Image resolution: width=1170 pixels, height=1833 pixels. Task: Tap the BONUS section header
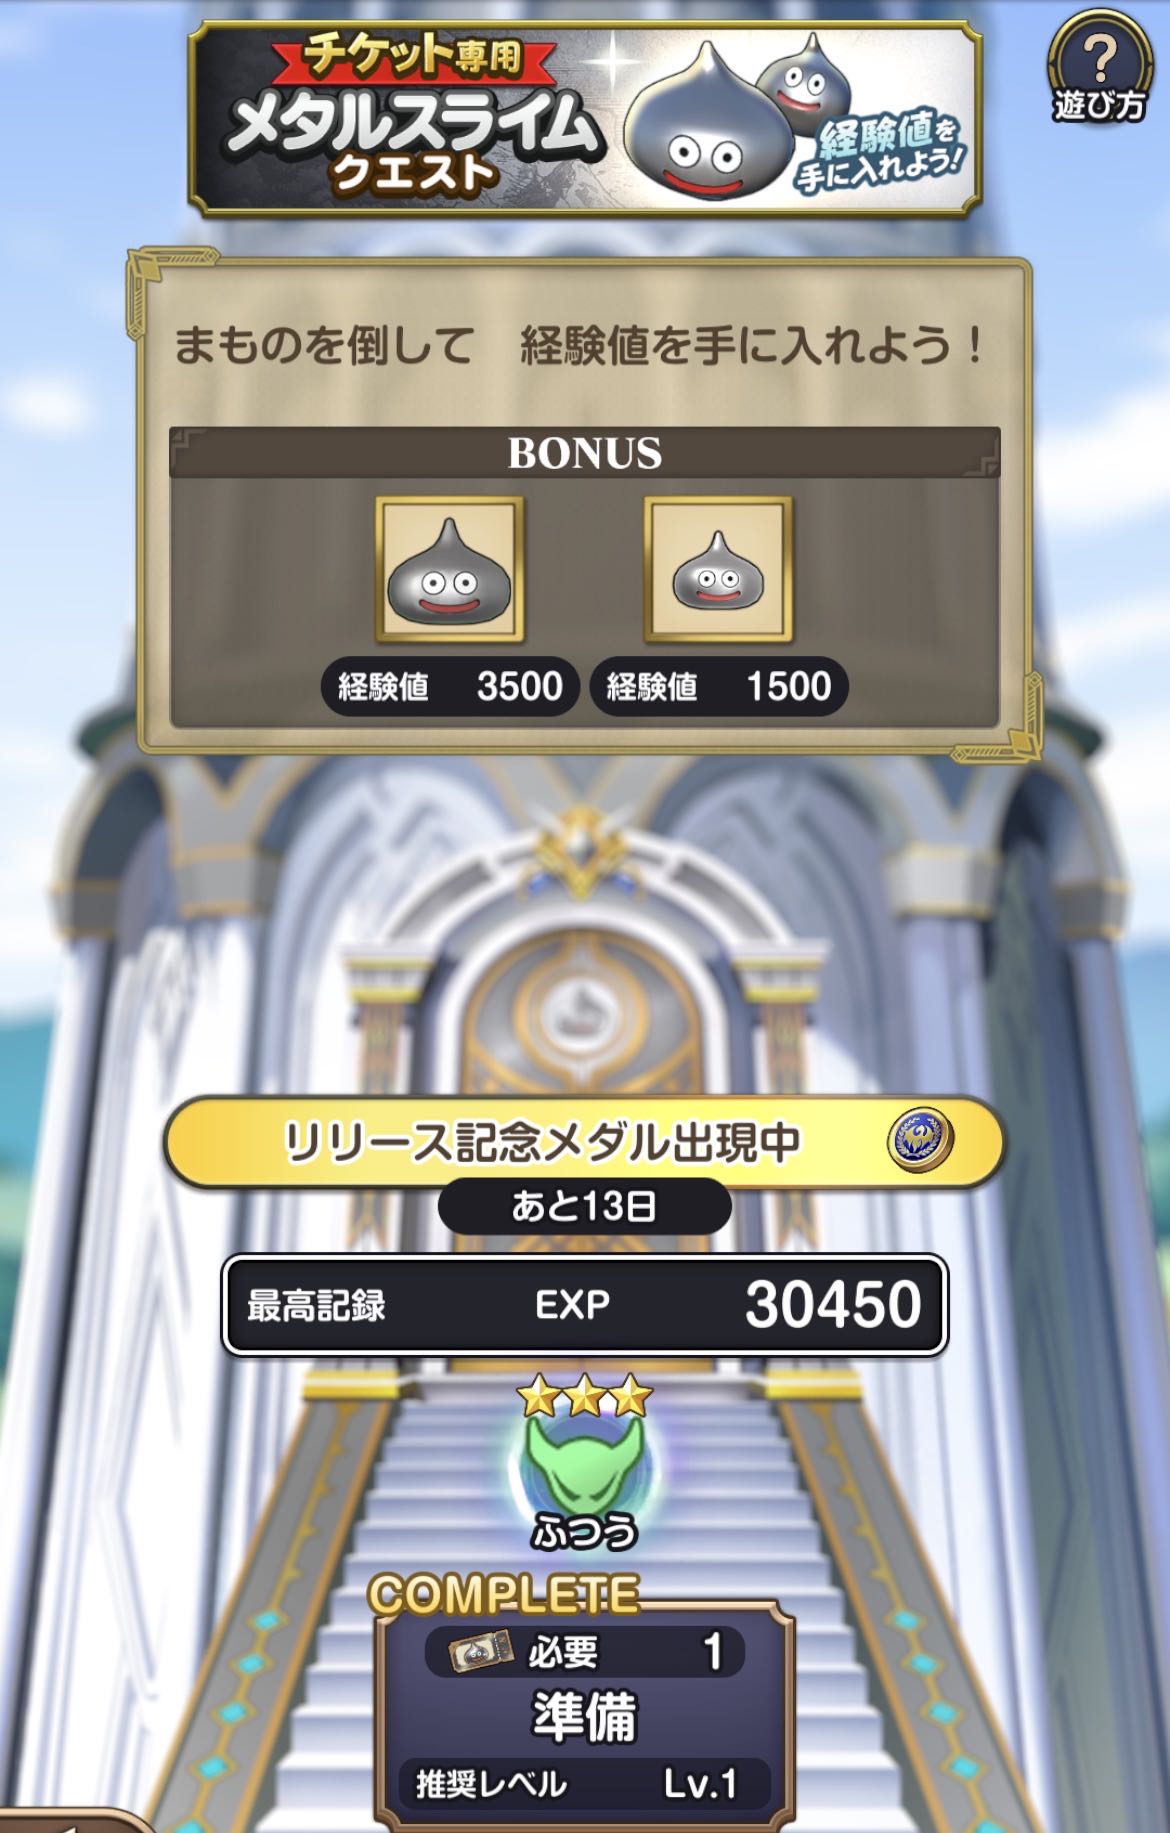pos(584,453)
